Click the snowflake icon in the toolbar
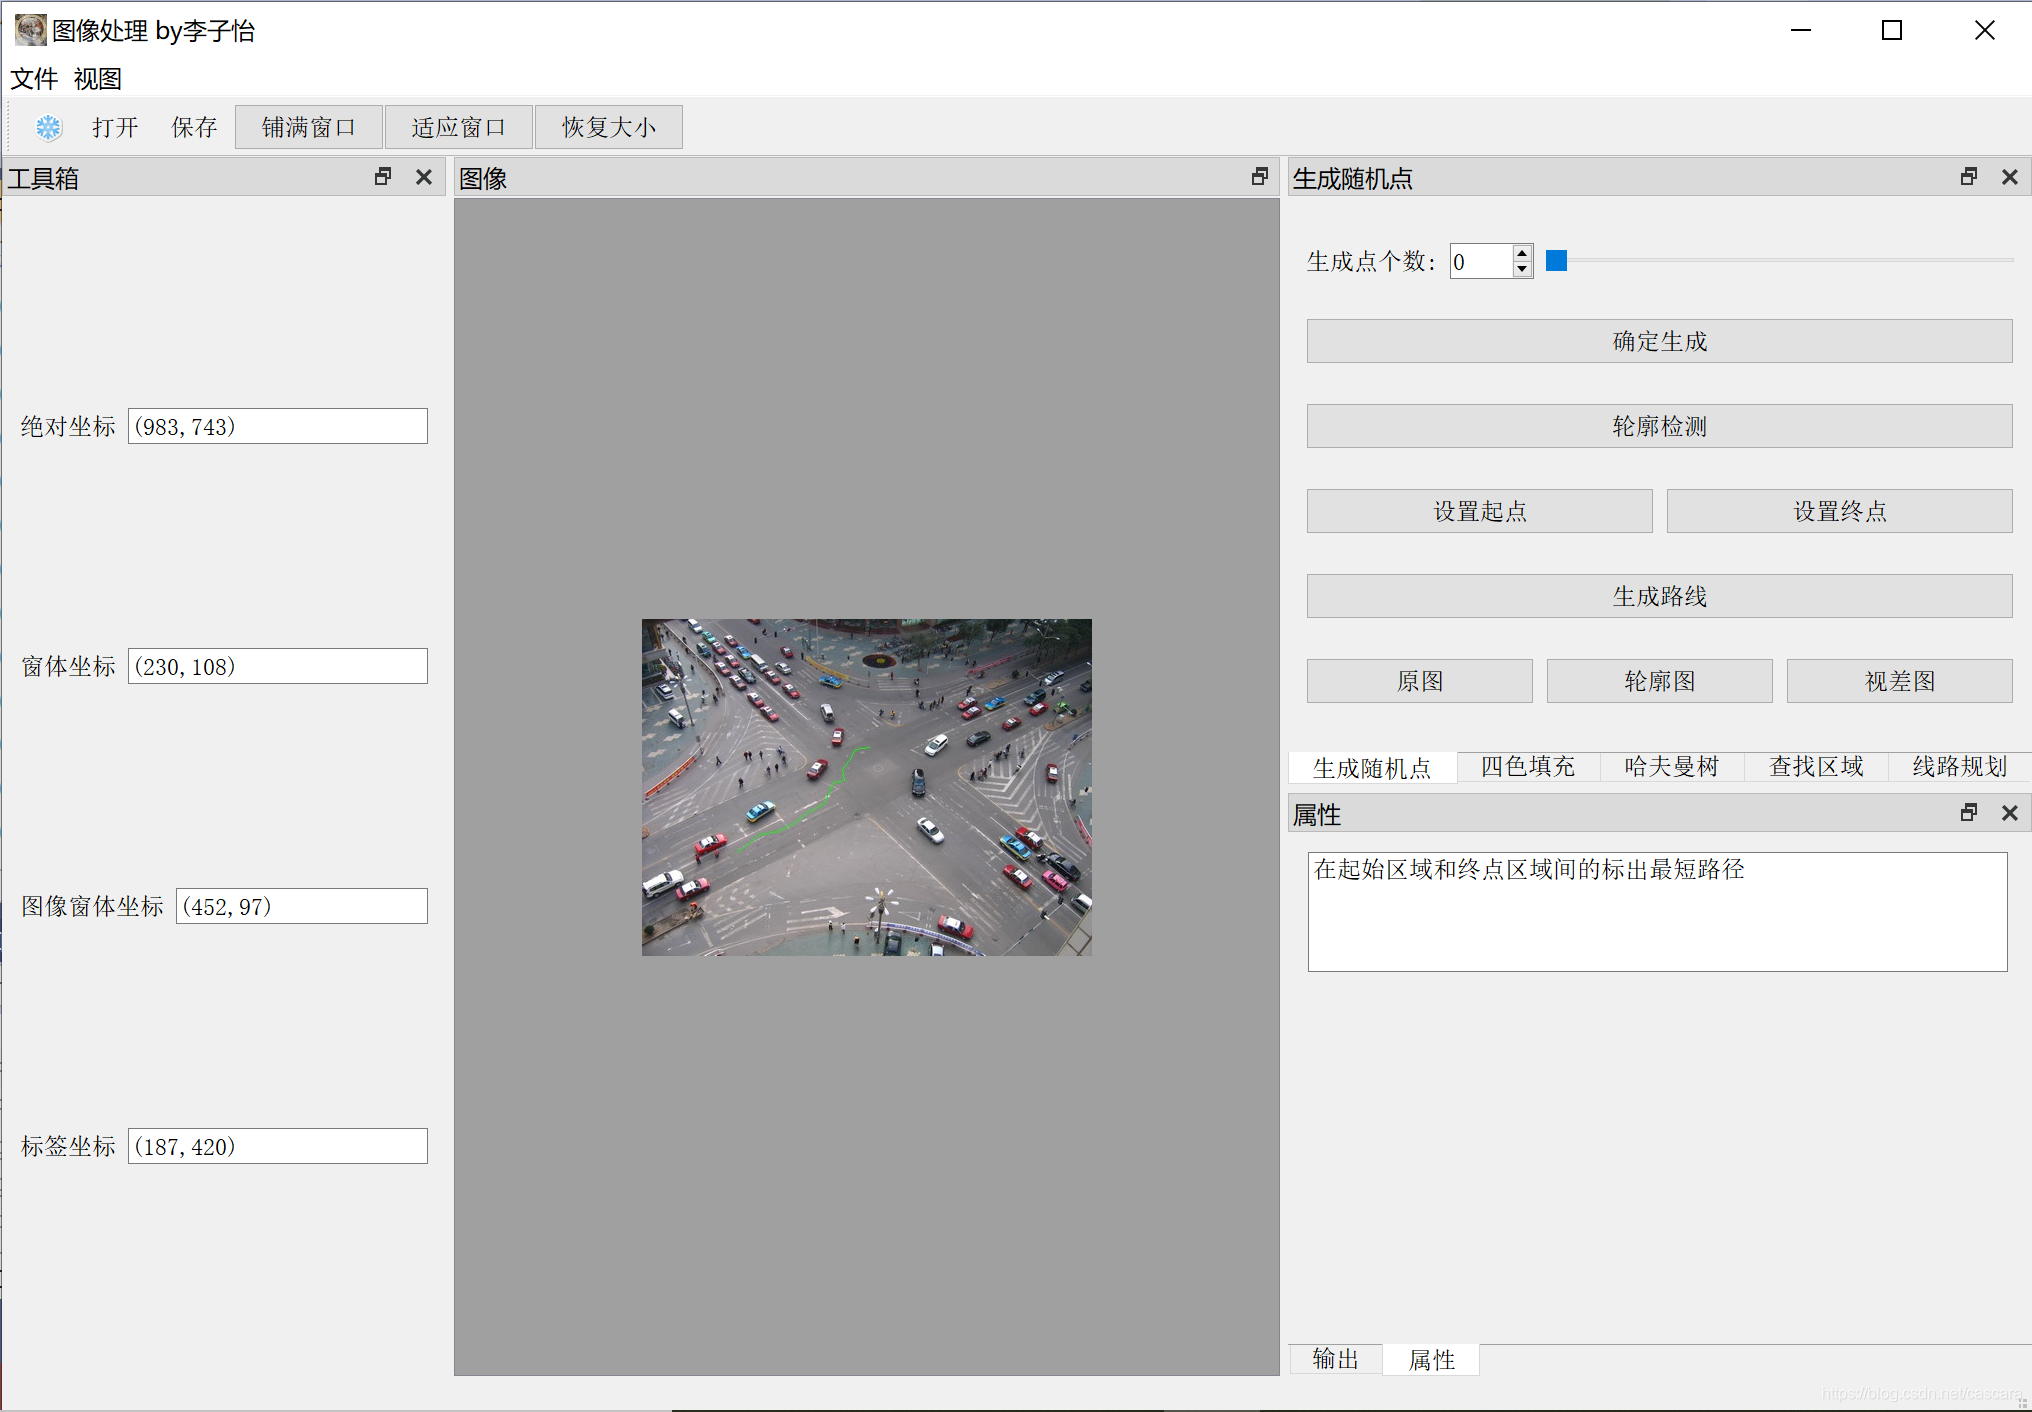The image size is (2032, 1412). click(48, 127)
